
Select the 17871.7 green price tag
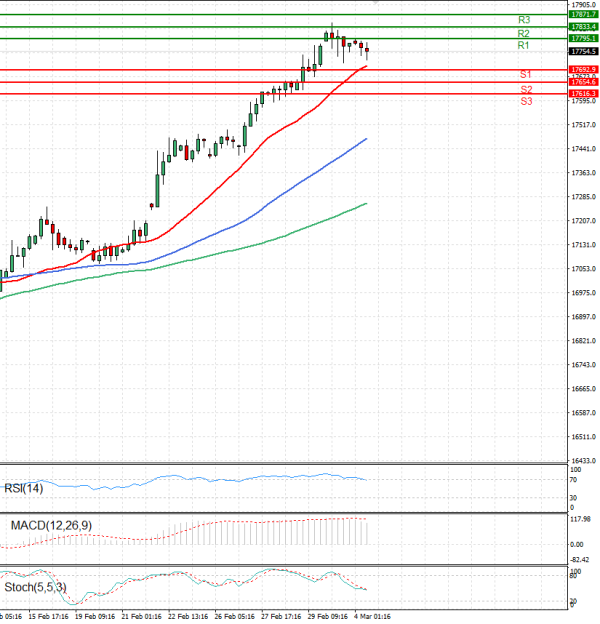(584, 14)
